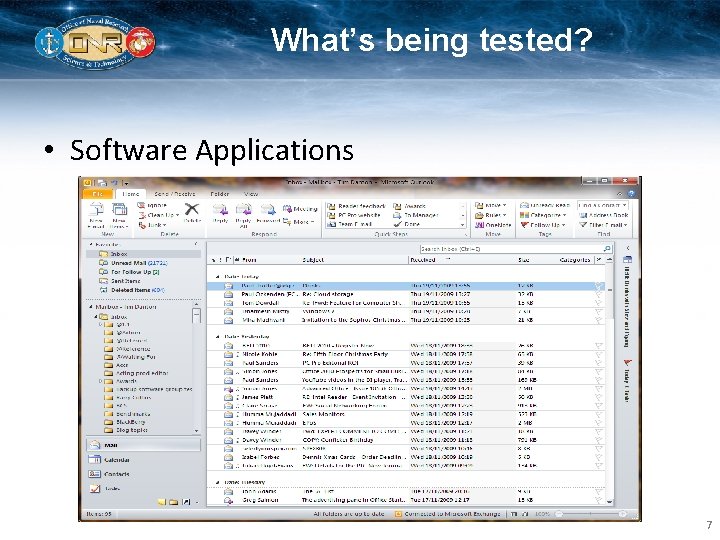
Task: Click the Outlook Help question mark icon
Action: click(x=631, y=194)
